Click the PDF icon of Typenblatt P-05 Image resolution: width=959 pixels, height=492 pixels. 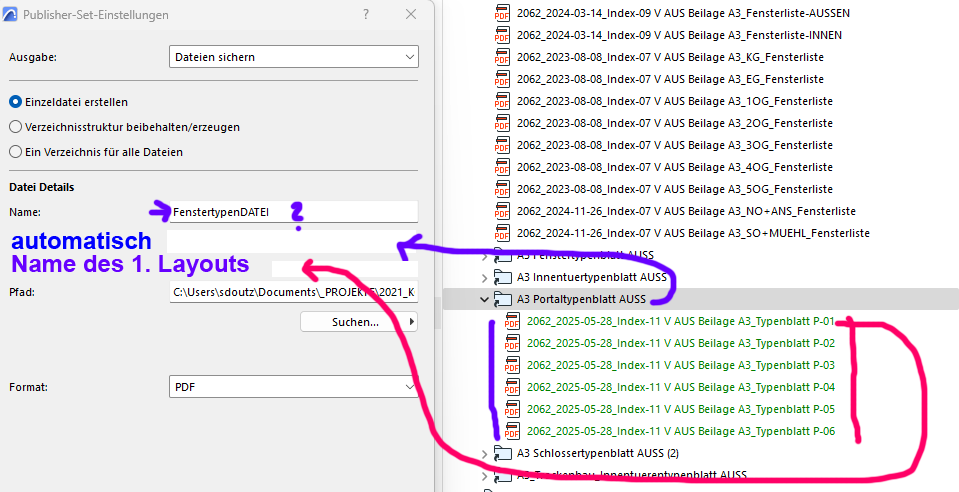pos(512,410)
